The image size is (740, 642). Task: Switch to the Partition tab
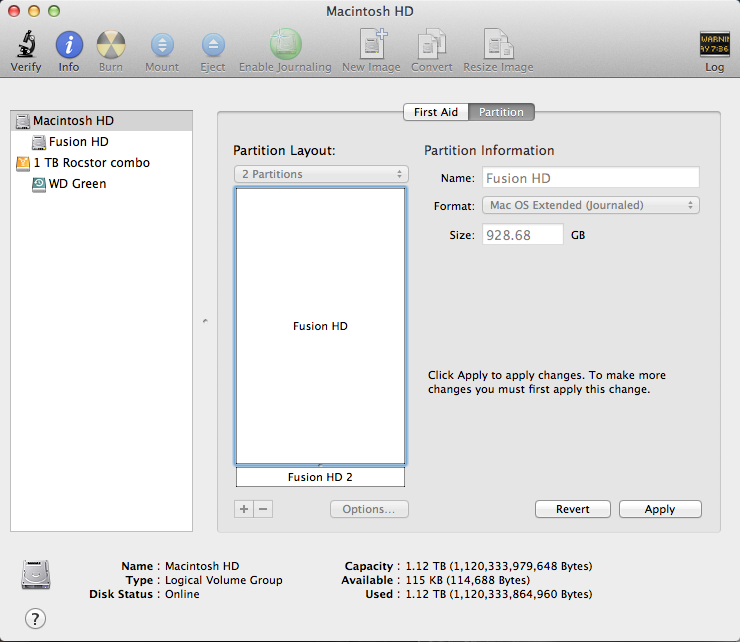(x=501, y=112)
